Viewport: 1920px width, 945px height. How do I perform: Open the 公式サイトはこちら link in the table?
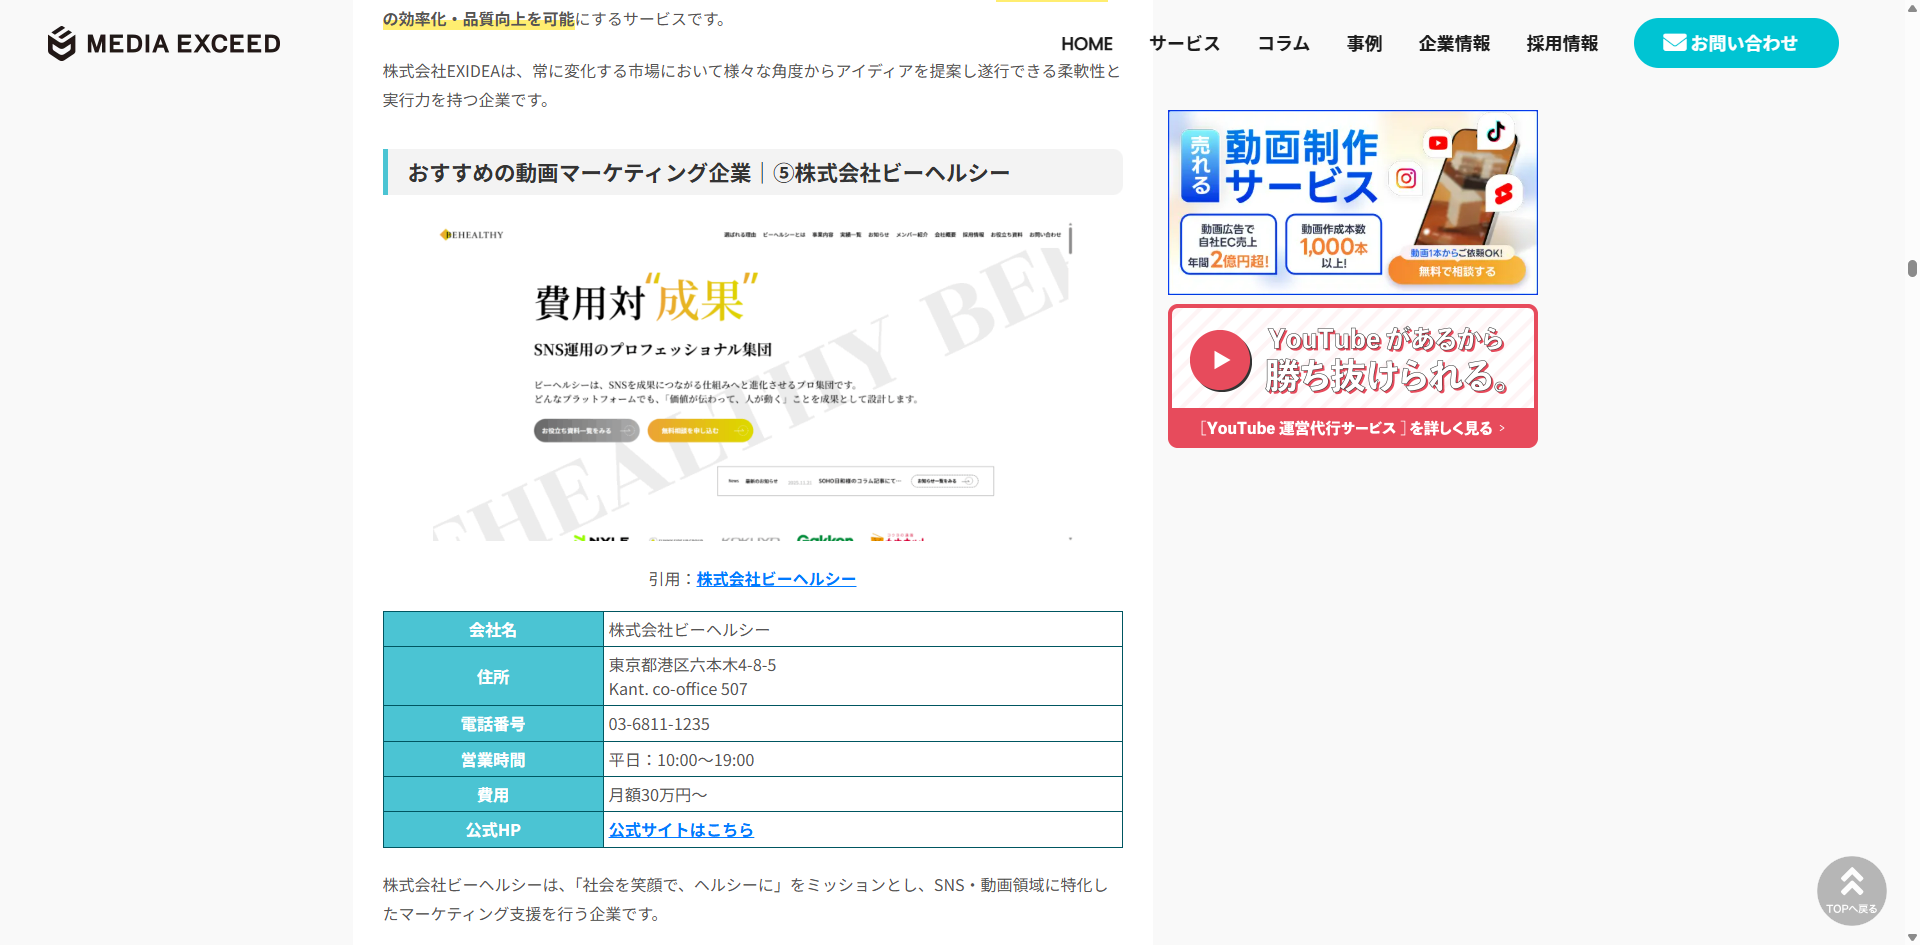[681, 829]
